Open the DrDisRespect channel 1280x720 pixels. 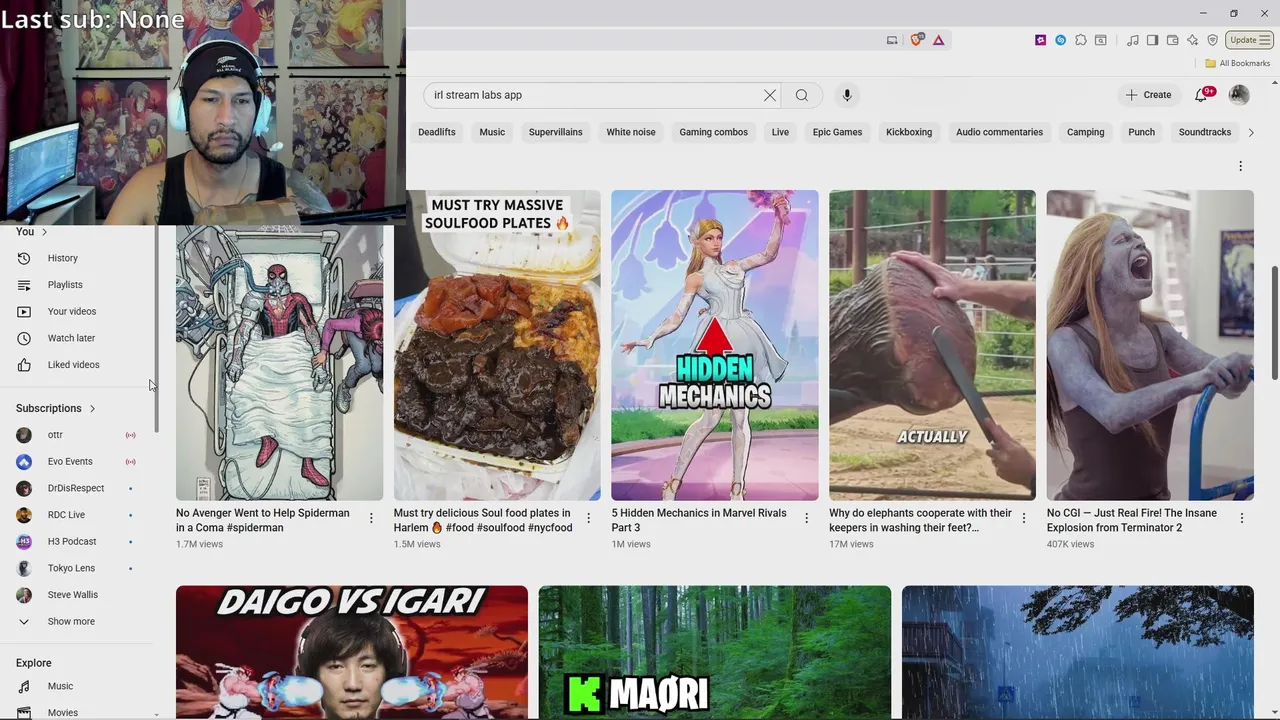78,488
